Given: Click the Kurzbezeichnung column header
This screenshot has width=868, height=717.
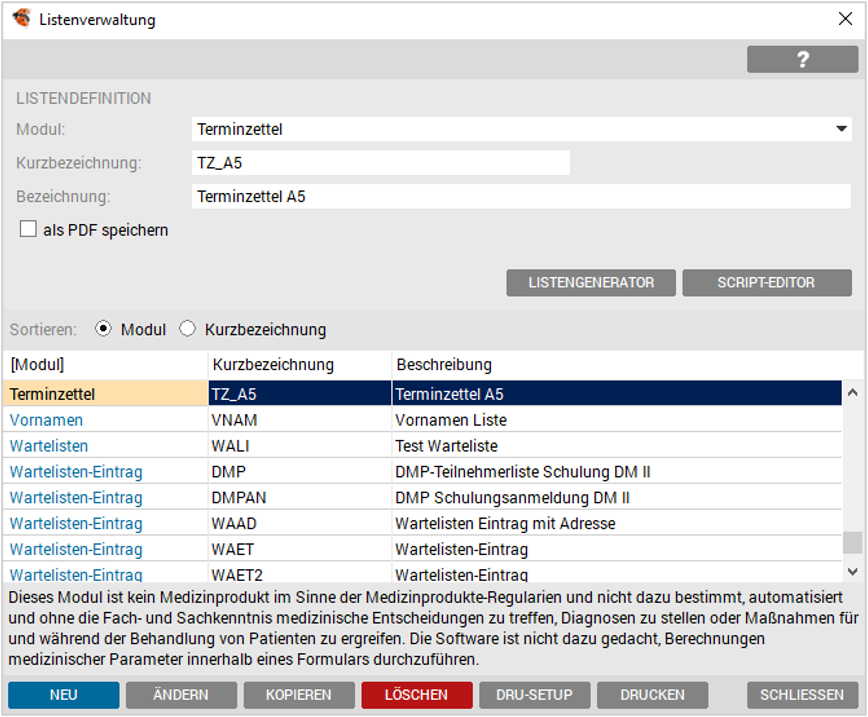Looking at the screenshot, I should [x=299, y=365].
